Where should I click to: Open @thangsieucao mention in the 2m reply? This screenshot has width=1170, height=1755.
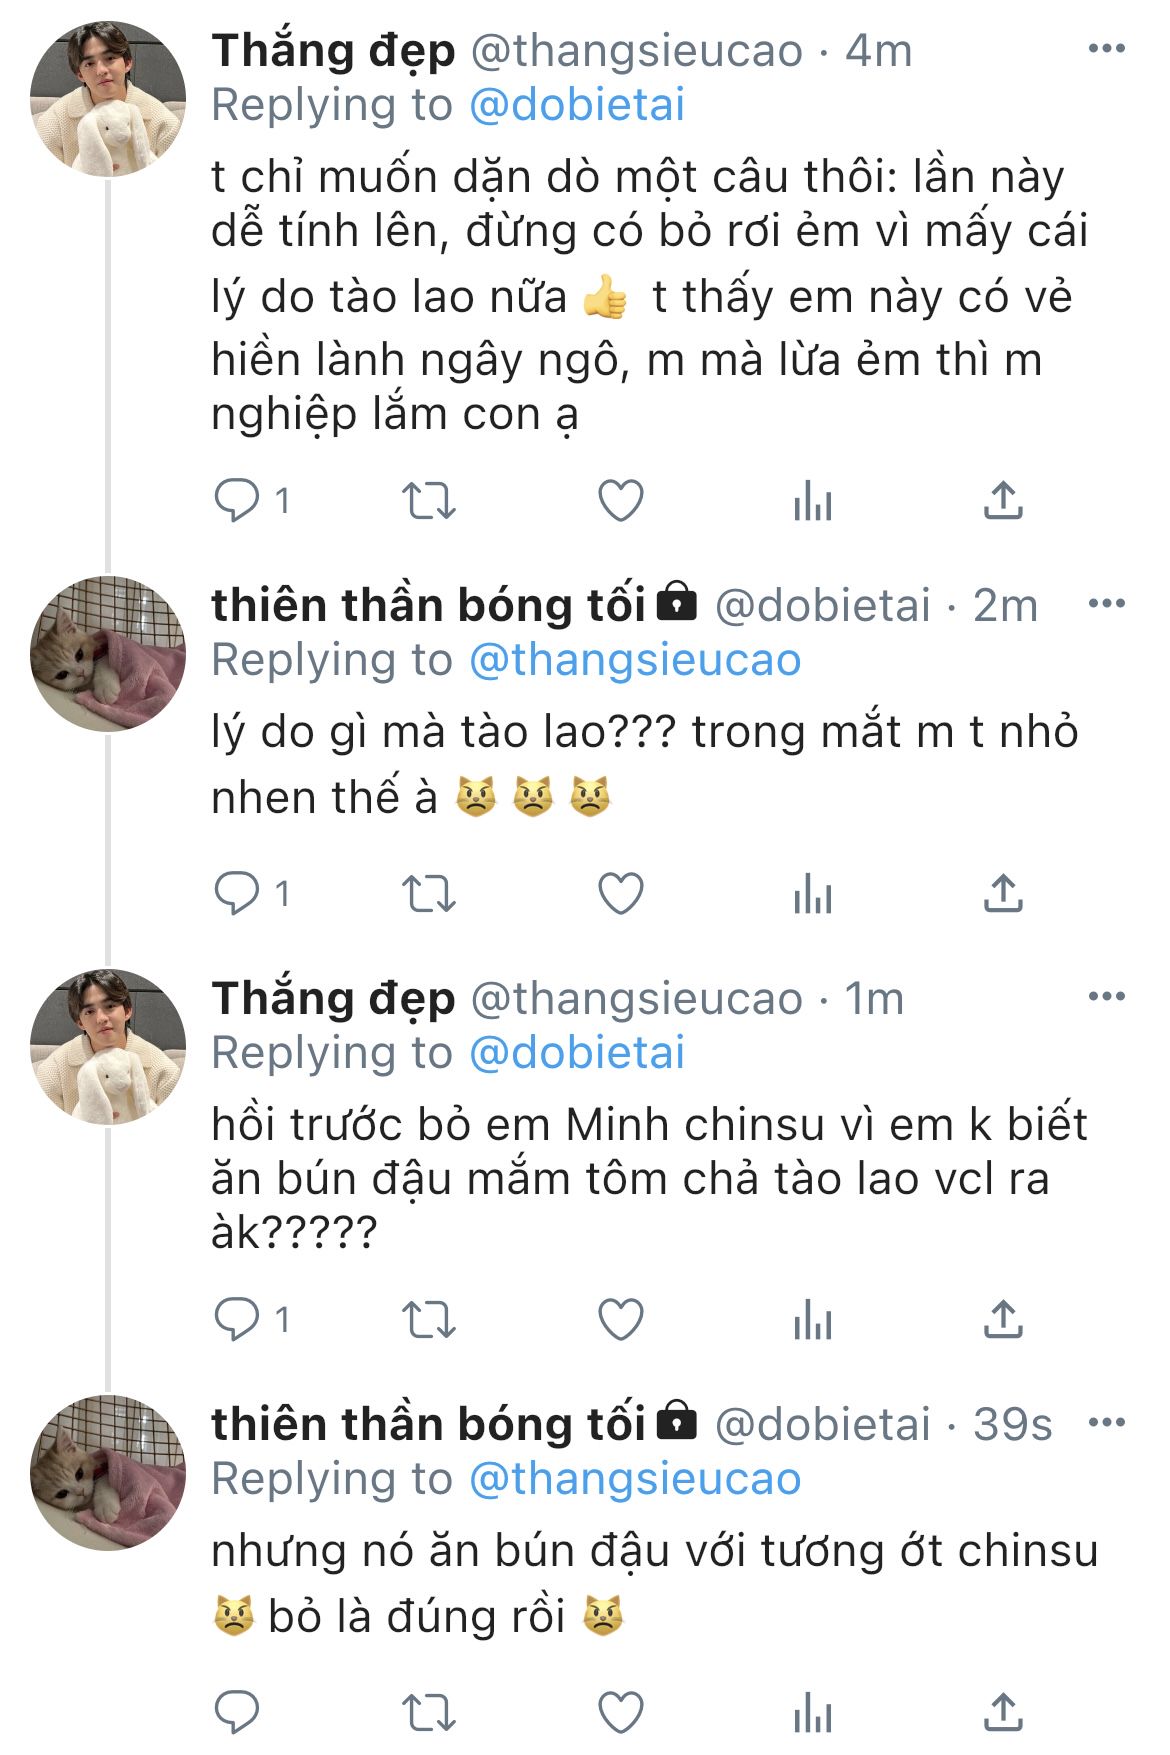point(635,660)
